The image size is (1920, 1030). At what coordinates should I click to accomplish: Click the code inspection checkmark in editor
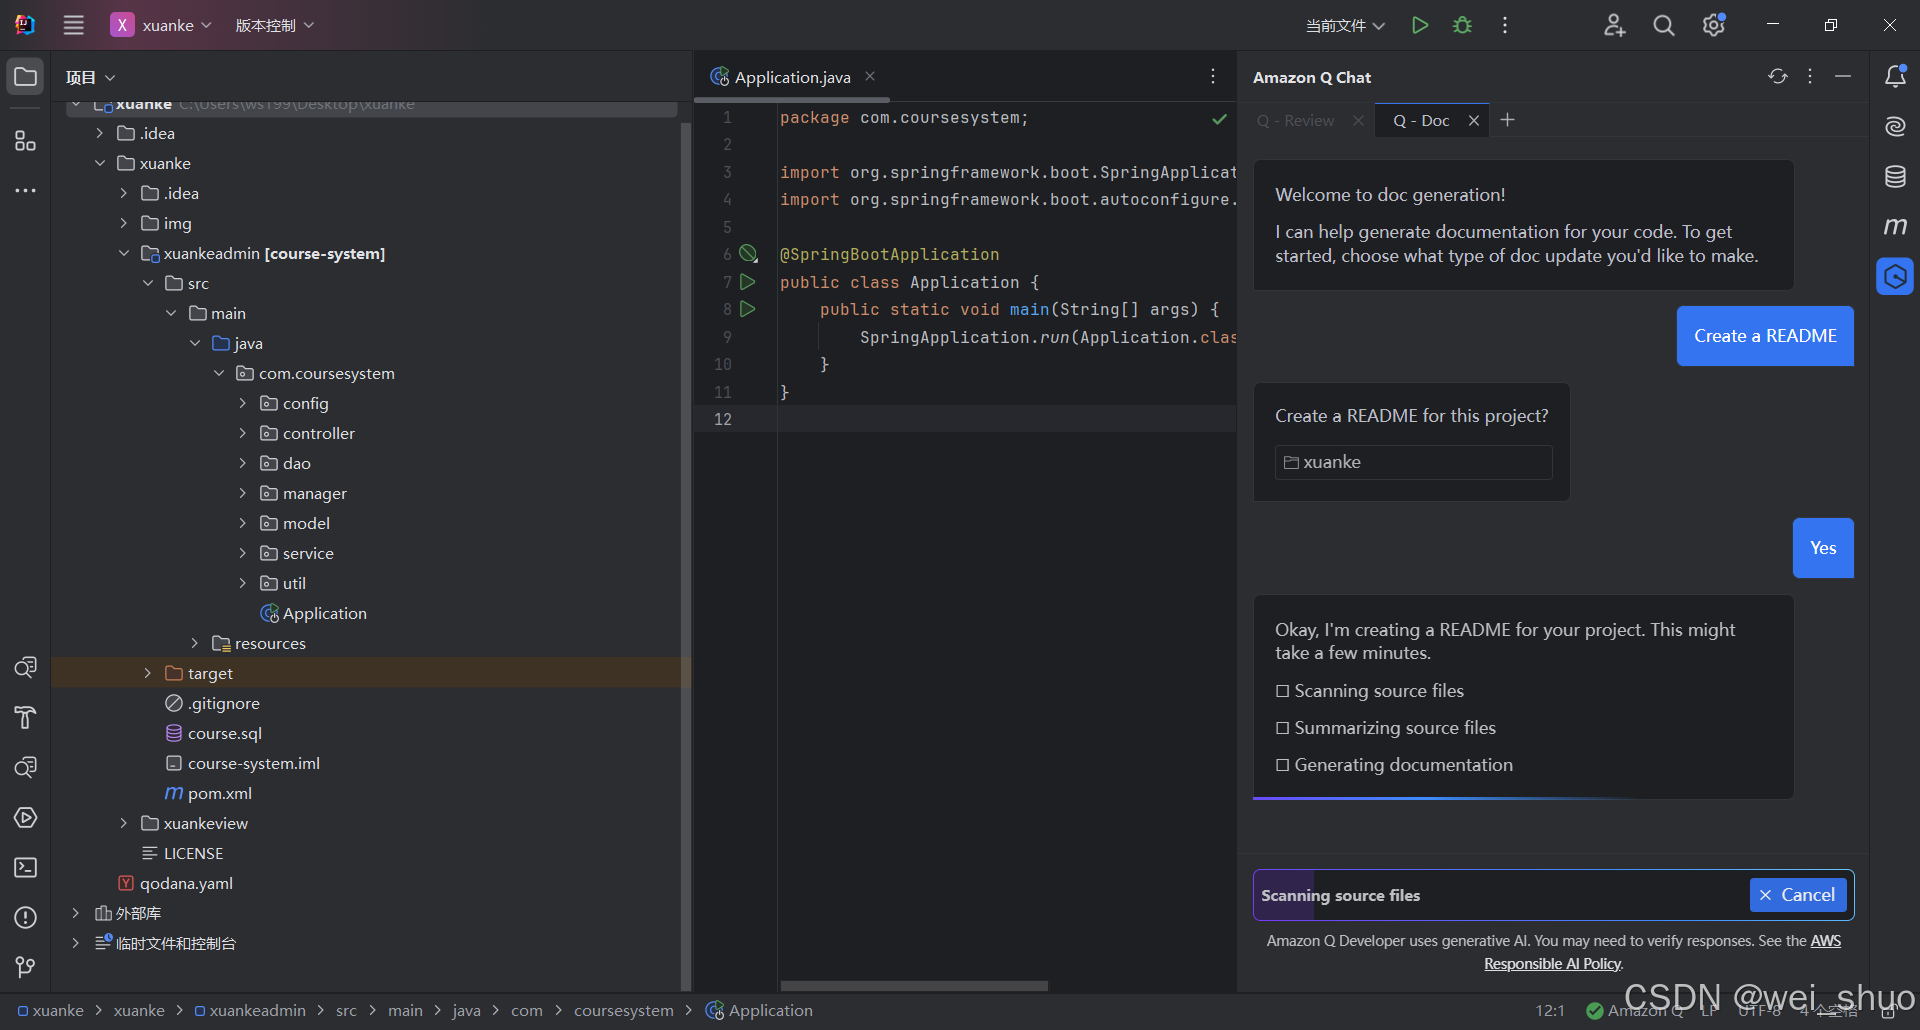point(1219,119)
